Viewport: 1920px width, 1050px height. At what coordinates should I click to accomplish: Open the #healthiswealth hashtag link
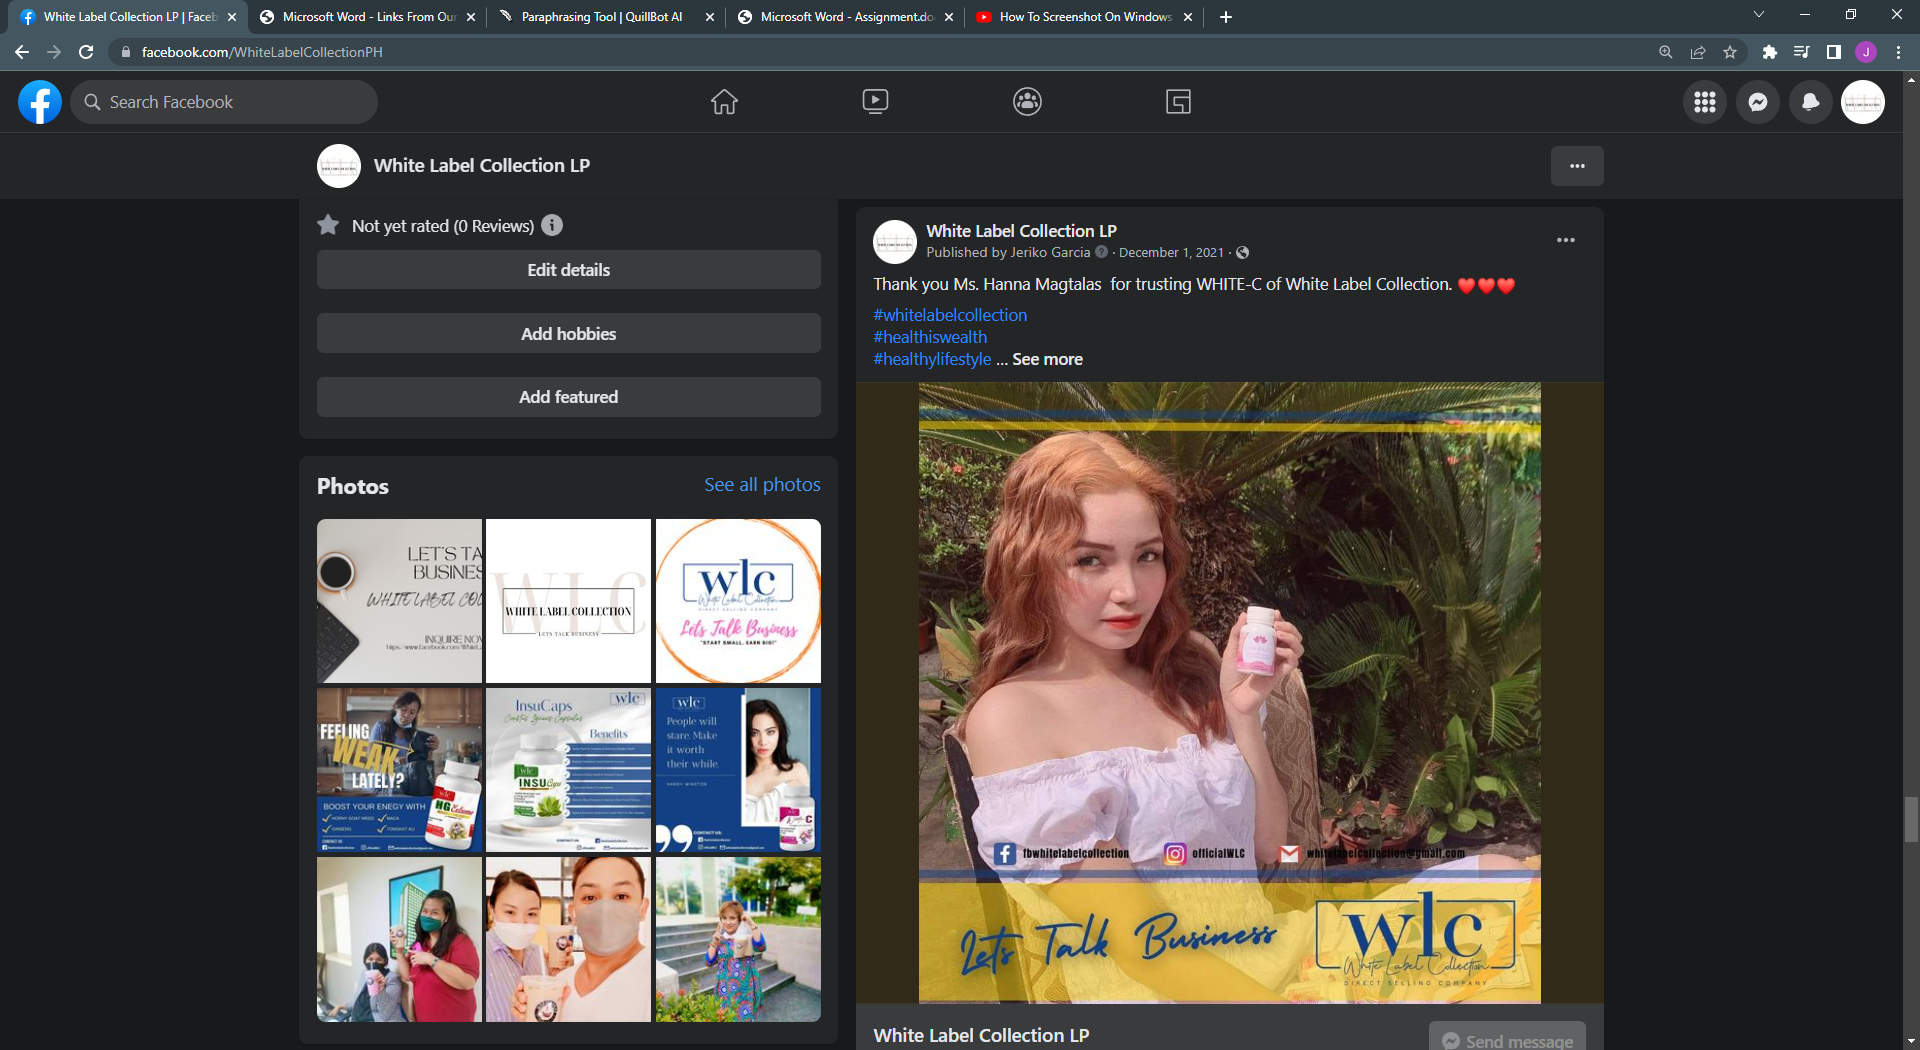click(x=930, y=337)
